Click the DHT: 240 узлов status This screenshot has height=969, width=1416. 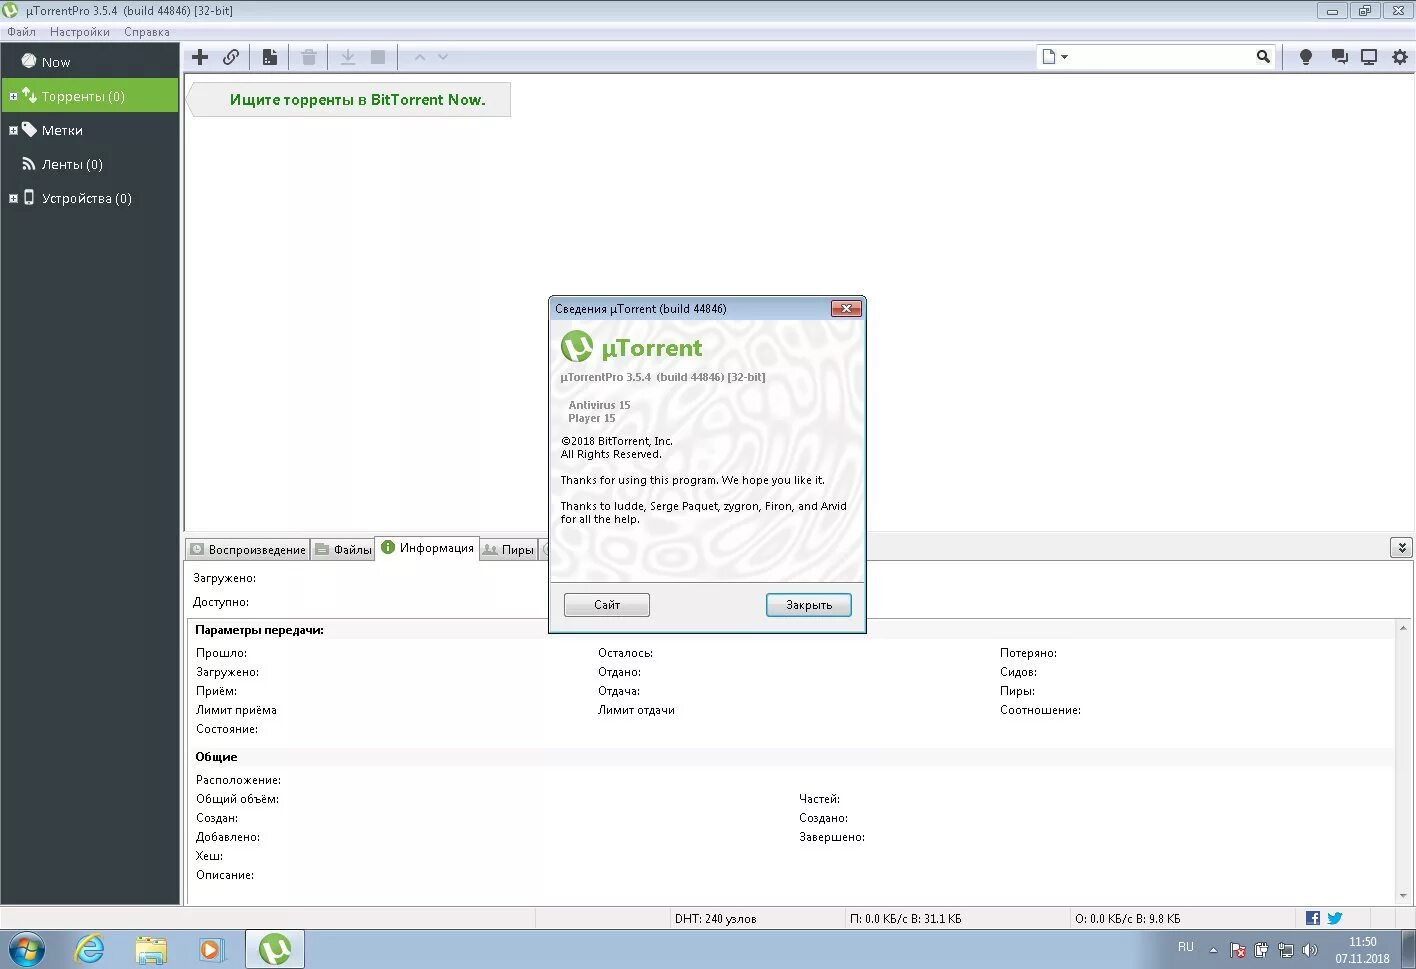tap(715, 918)
